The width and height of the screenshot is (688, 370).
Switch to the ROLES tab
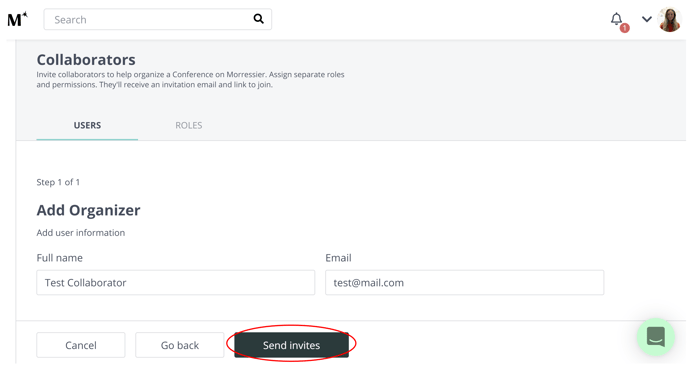coord(189,126)
